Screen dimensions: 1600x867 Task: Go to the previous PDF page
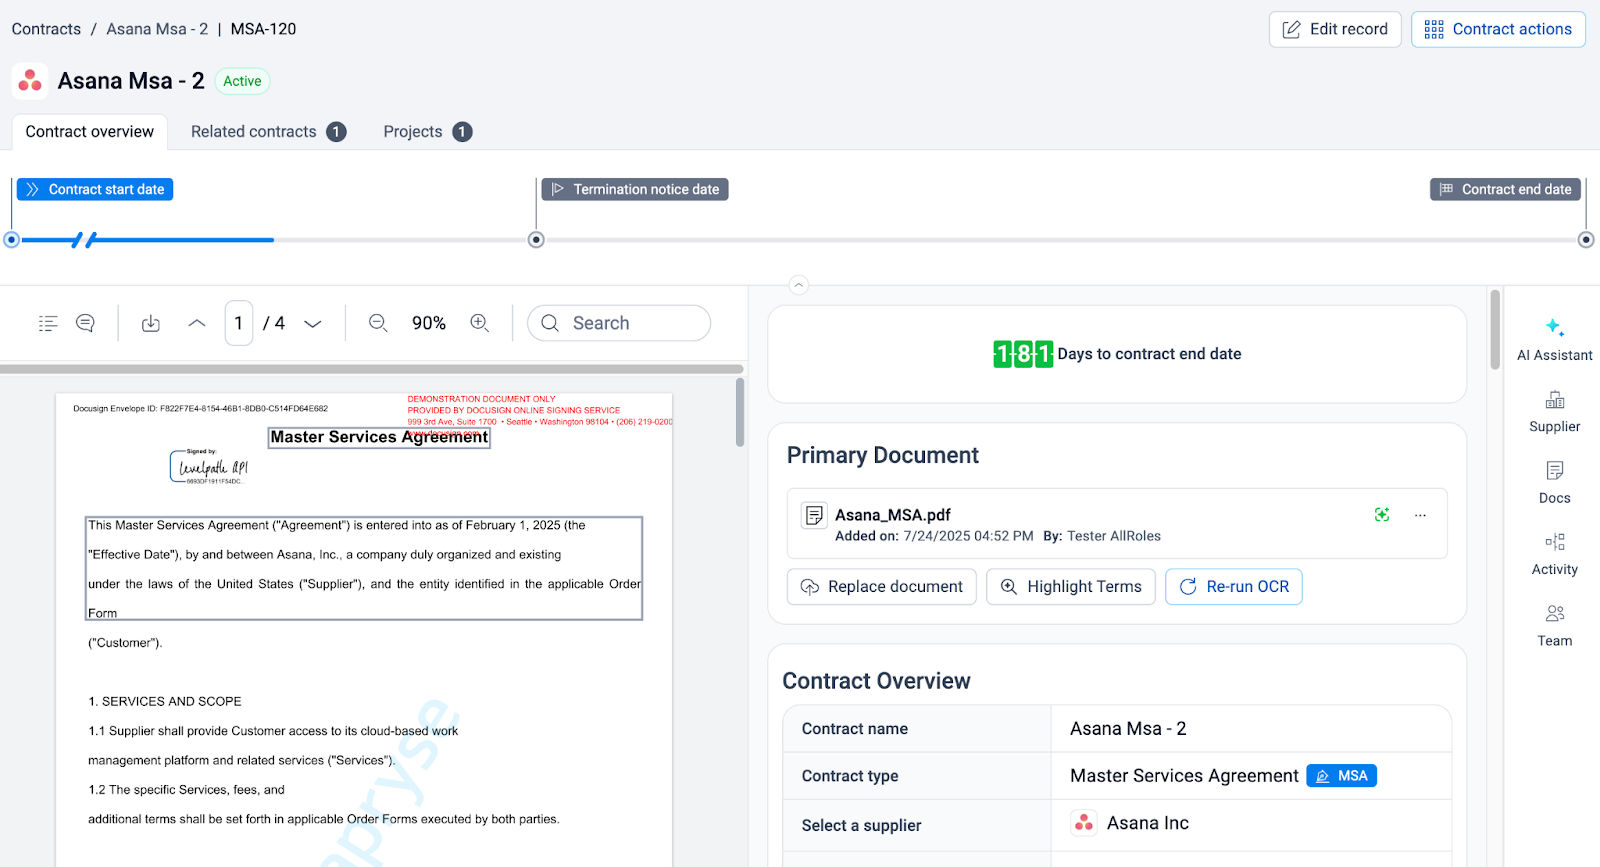click(x=197, y=323)
